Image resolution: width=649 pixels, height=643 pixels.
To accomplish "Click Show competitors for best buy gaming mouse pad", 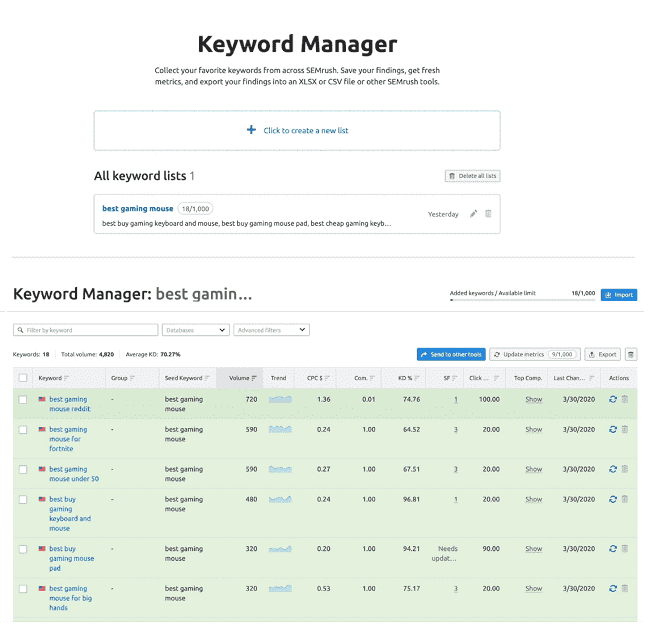I will [x=534, y=549].
